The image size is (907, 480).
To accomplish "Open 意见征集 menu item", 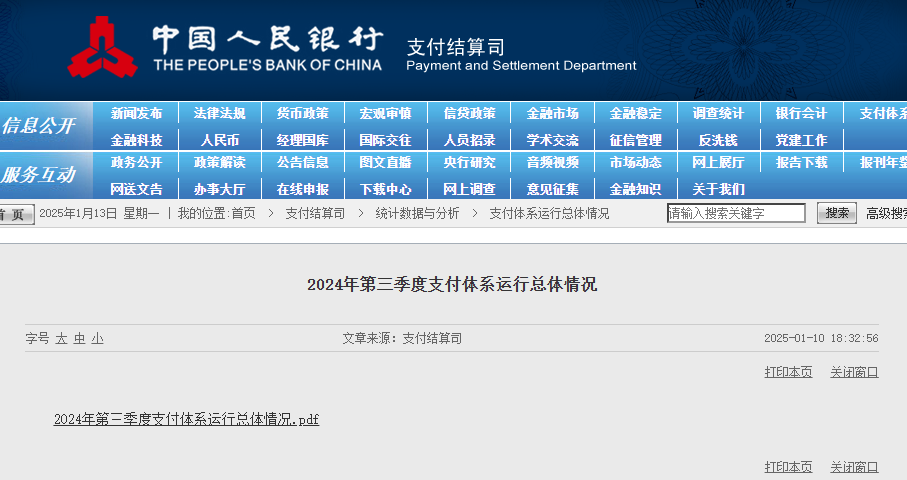I will point(552,189).
